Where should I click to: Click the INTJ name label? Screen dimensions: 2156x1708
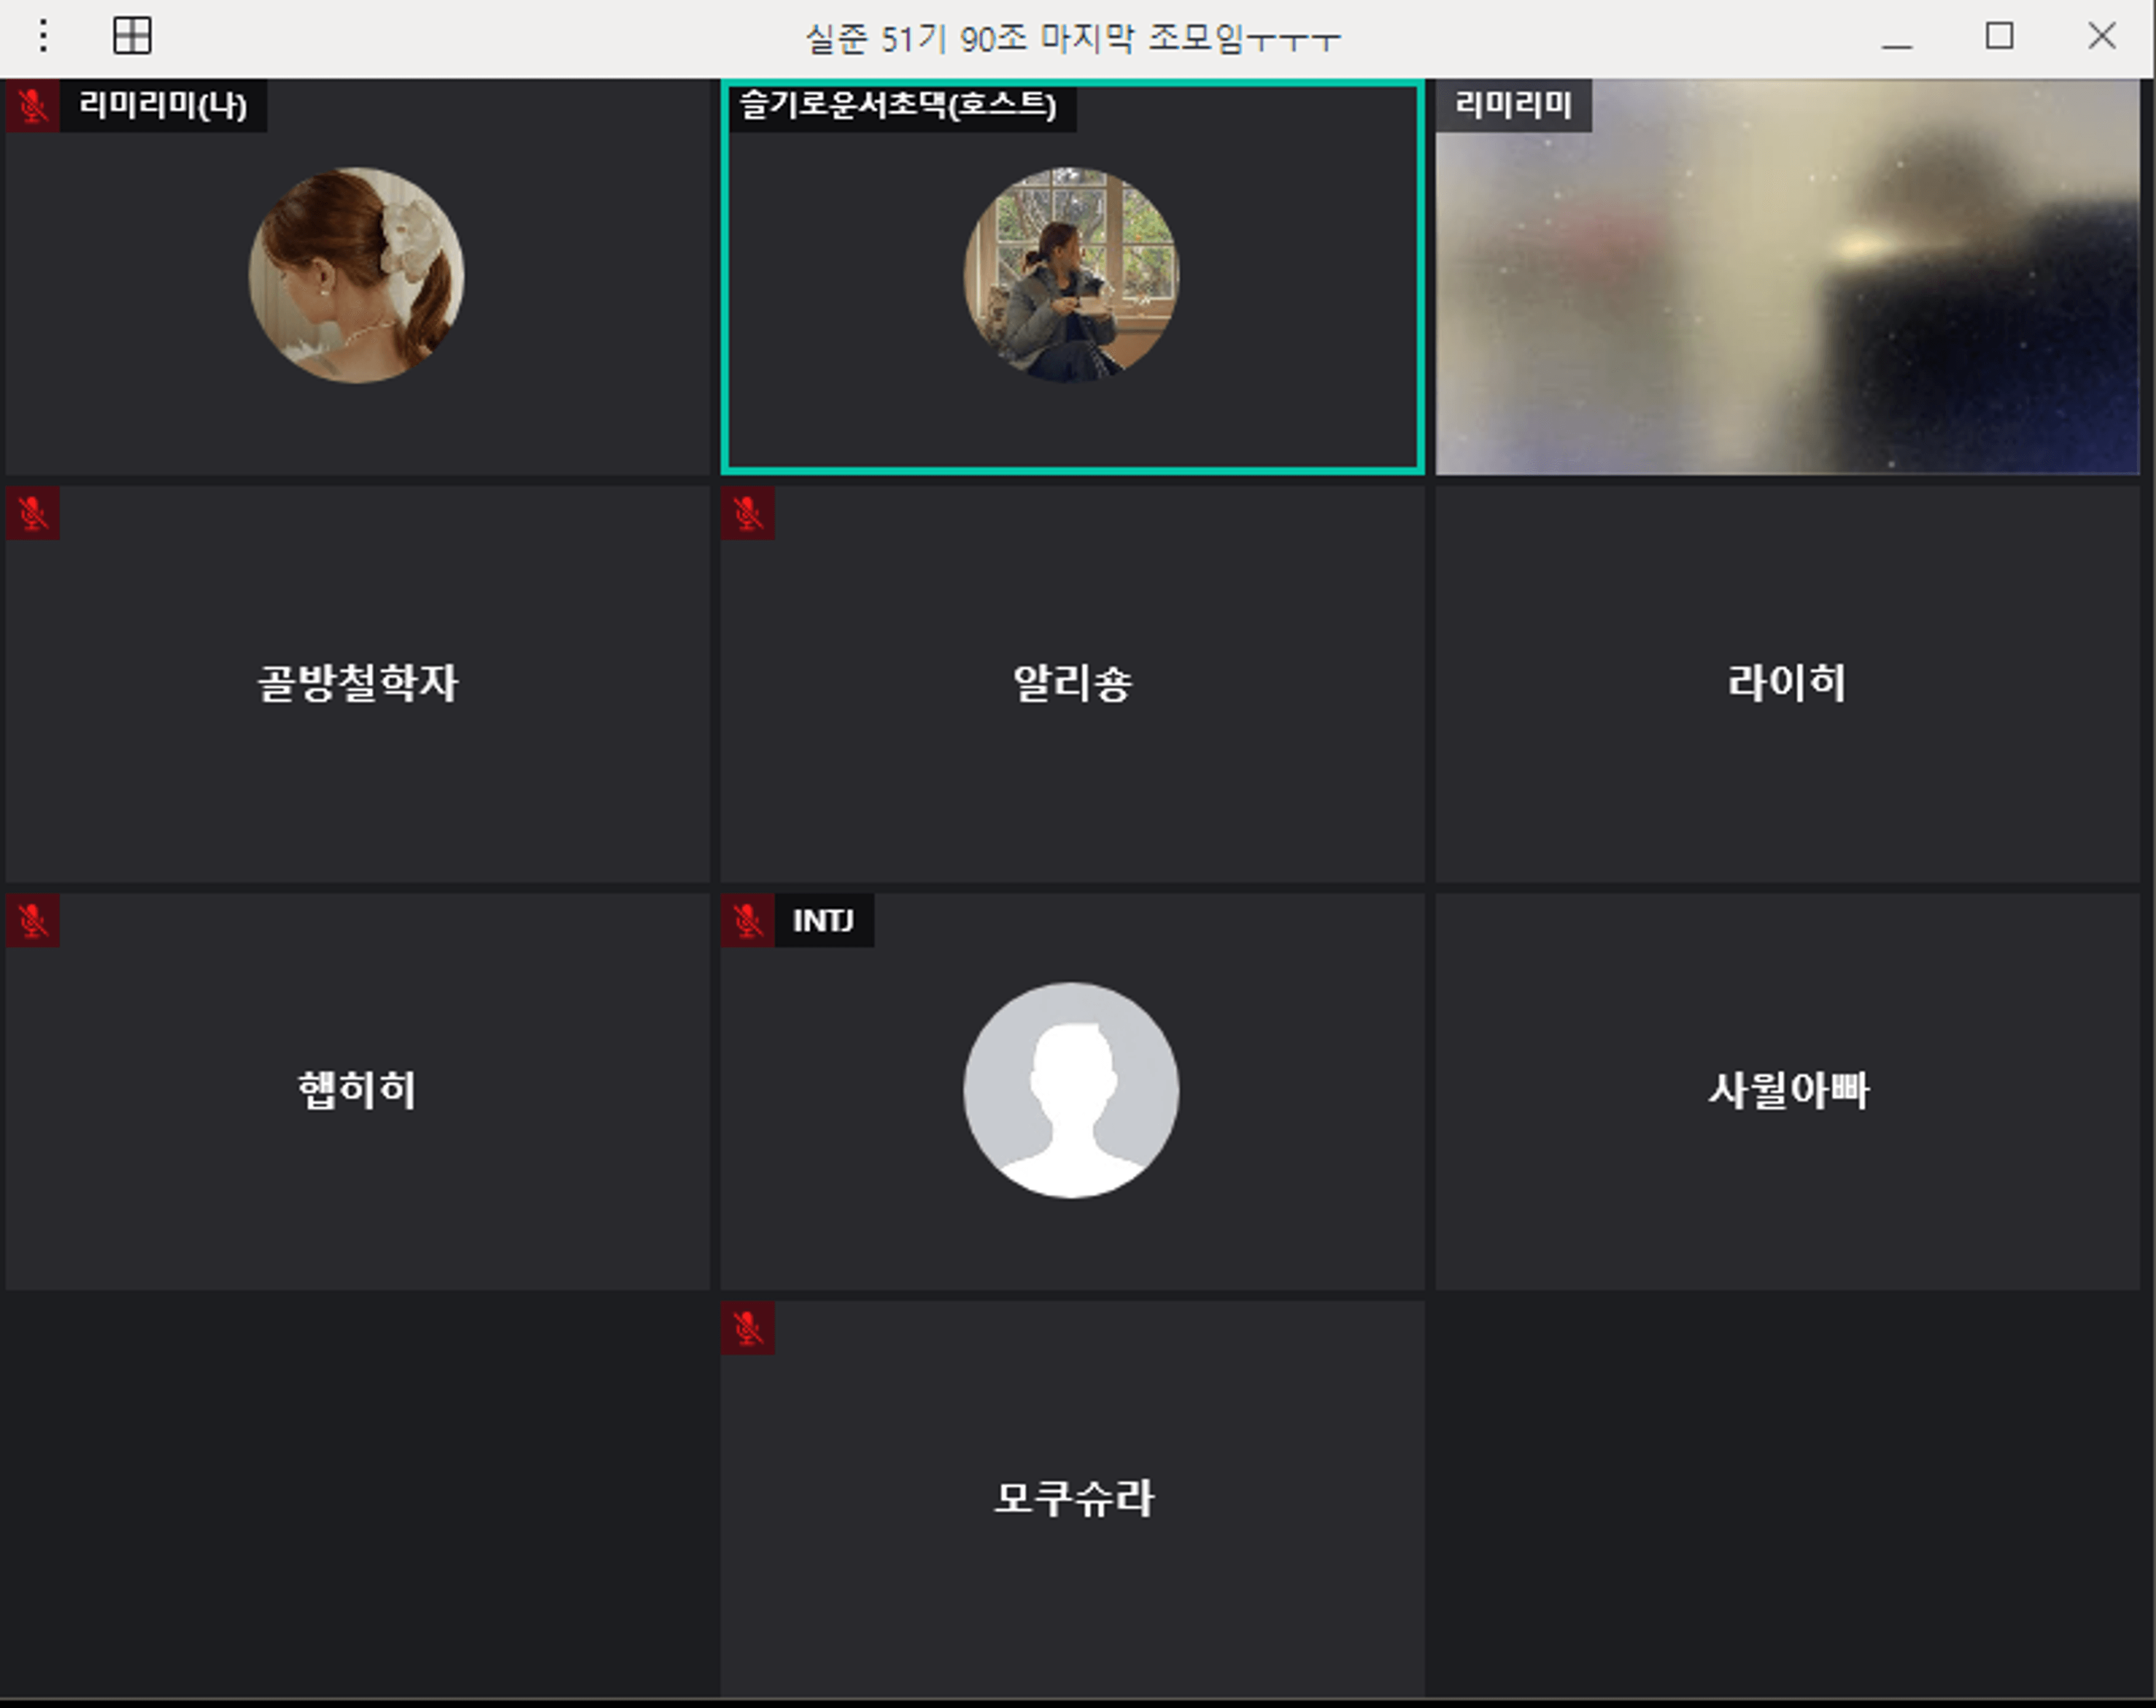click(x=823, y=920)
